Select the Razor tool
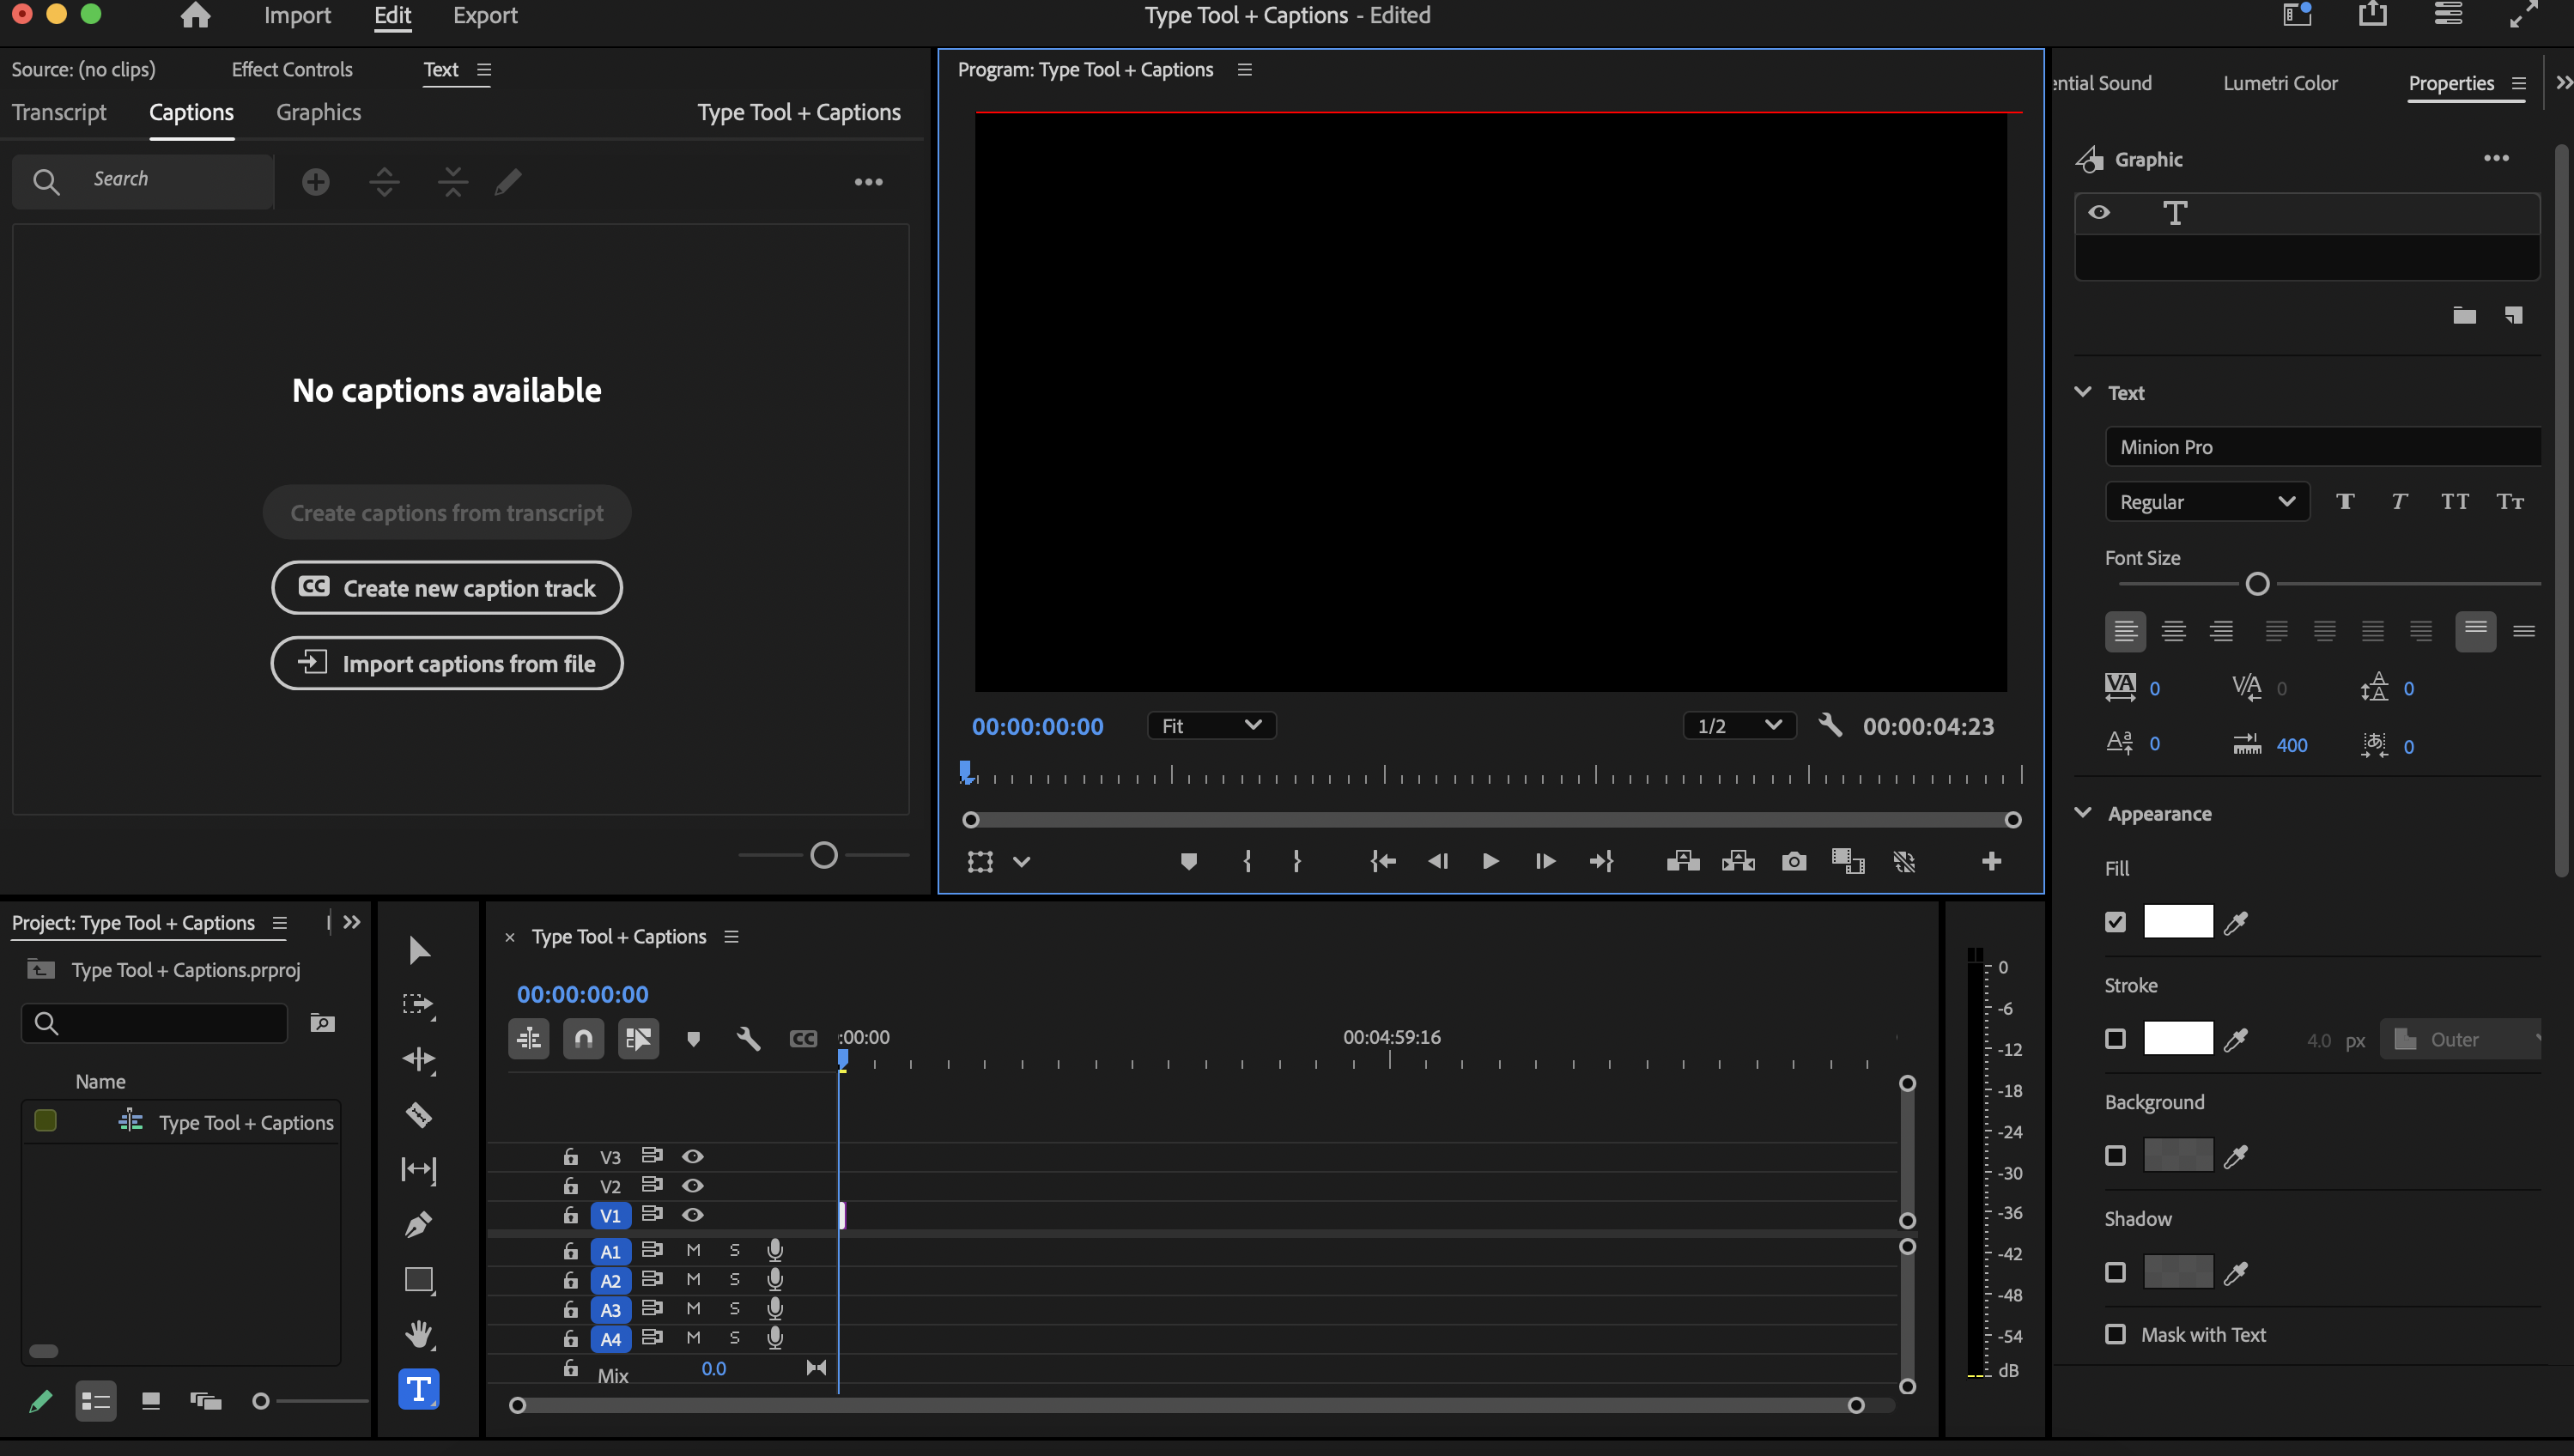The height and width of the screenshot is (1456, 2574). (x=419, y=1116)
